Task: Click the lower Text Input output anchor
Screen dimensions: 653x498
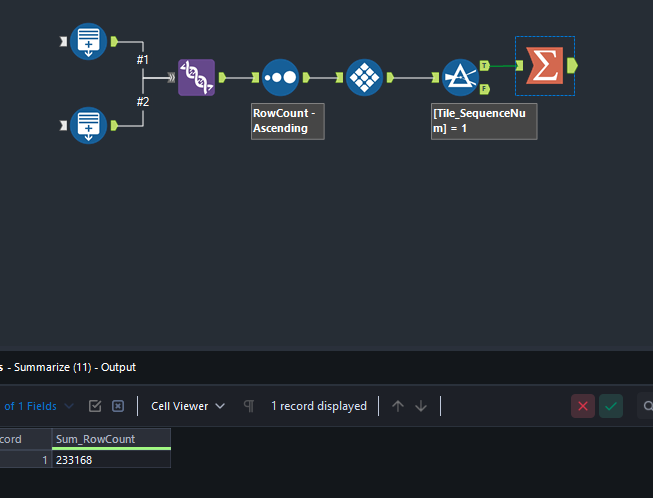Action: 114,125
